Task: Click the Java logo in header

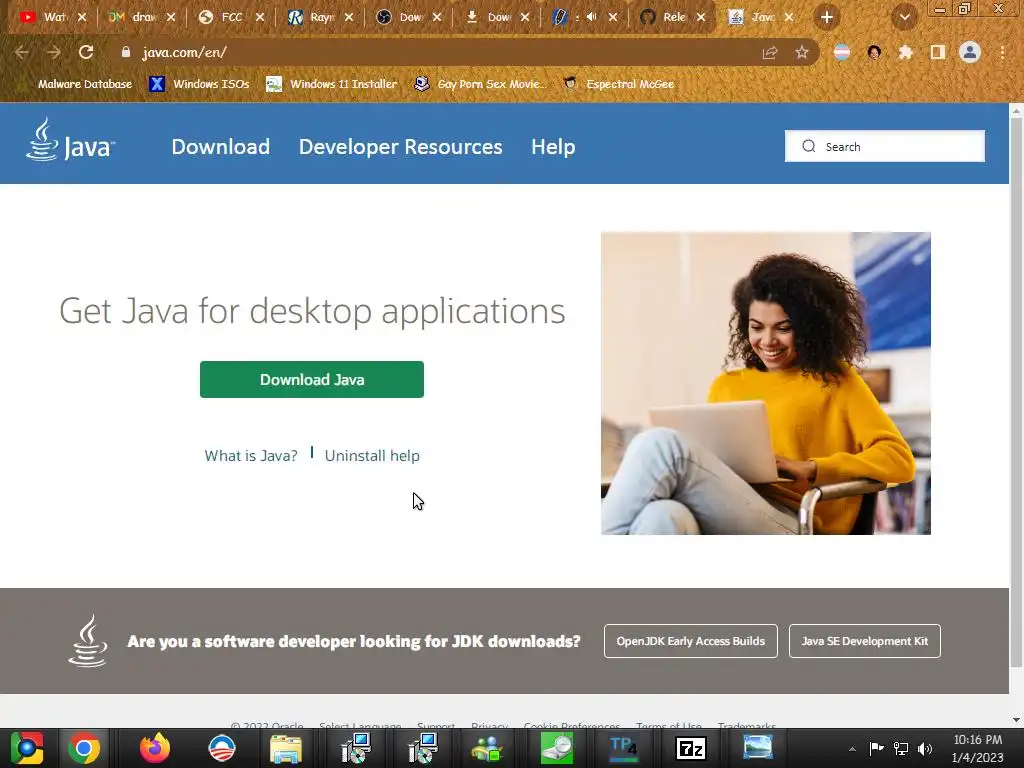Action: click(x=70, y=139)
